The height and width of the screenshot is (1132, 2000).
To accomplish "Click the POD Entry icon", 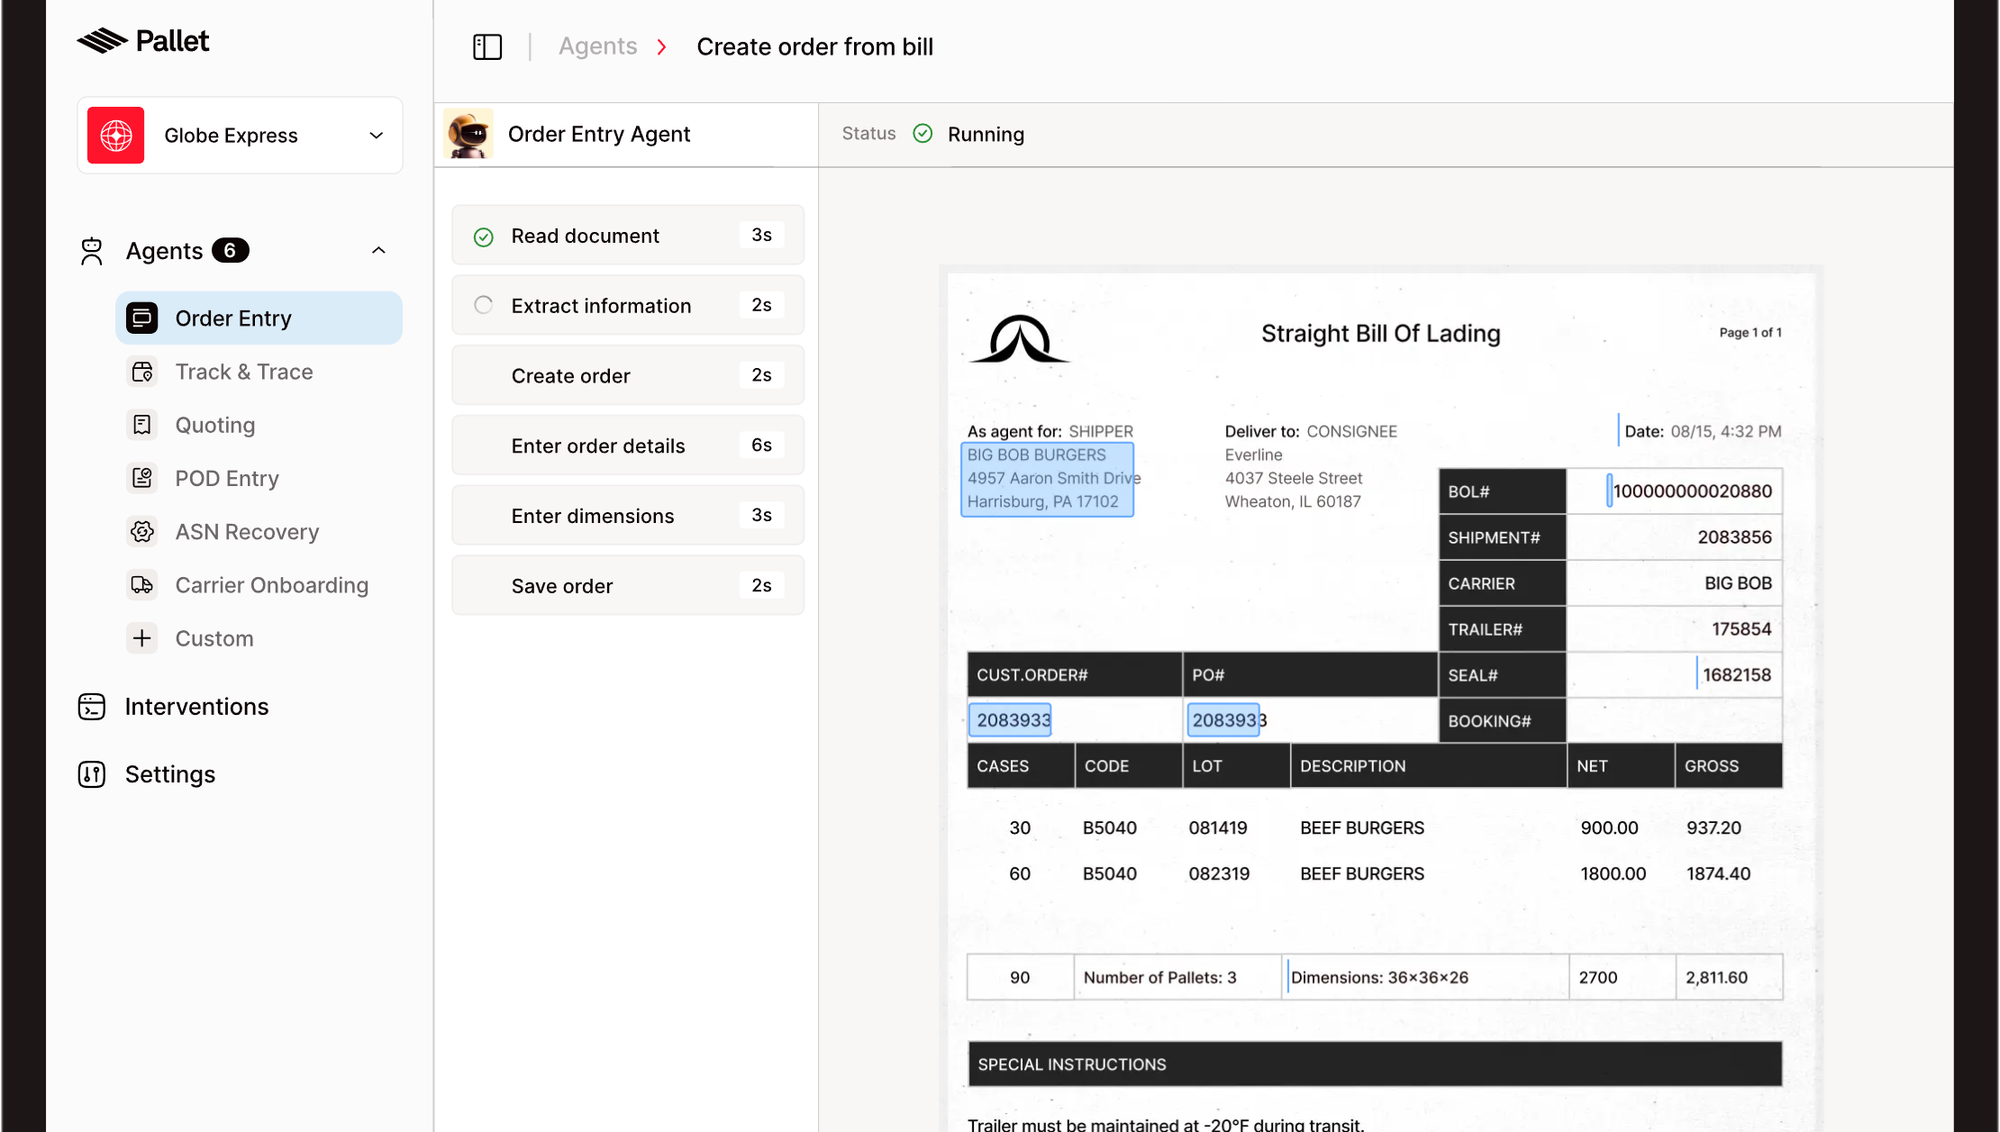I will pos(142,478).
